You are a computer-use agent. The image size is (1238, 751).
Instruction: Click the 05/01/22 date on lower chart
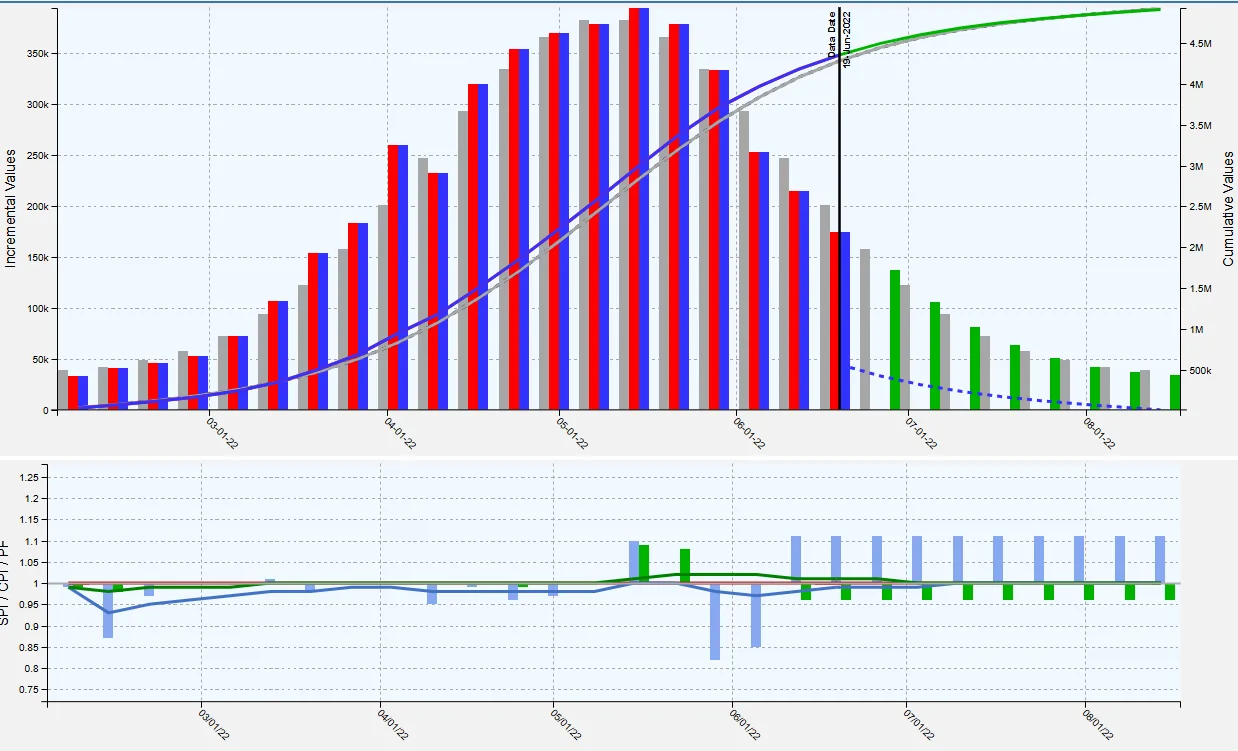pos(568,727)
